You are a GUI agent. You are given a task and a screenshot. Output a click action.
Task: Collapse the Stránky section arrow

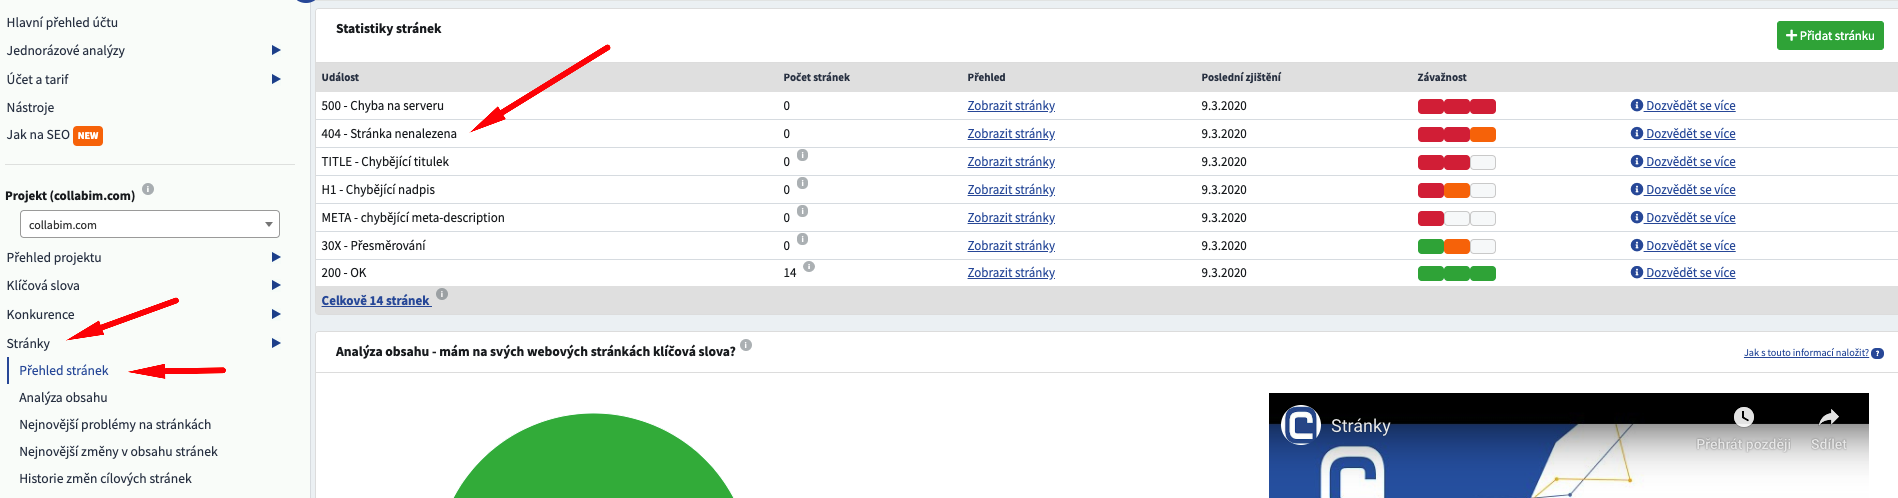pyautogui.click(x=276, y=343)
